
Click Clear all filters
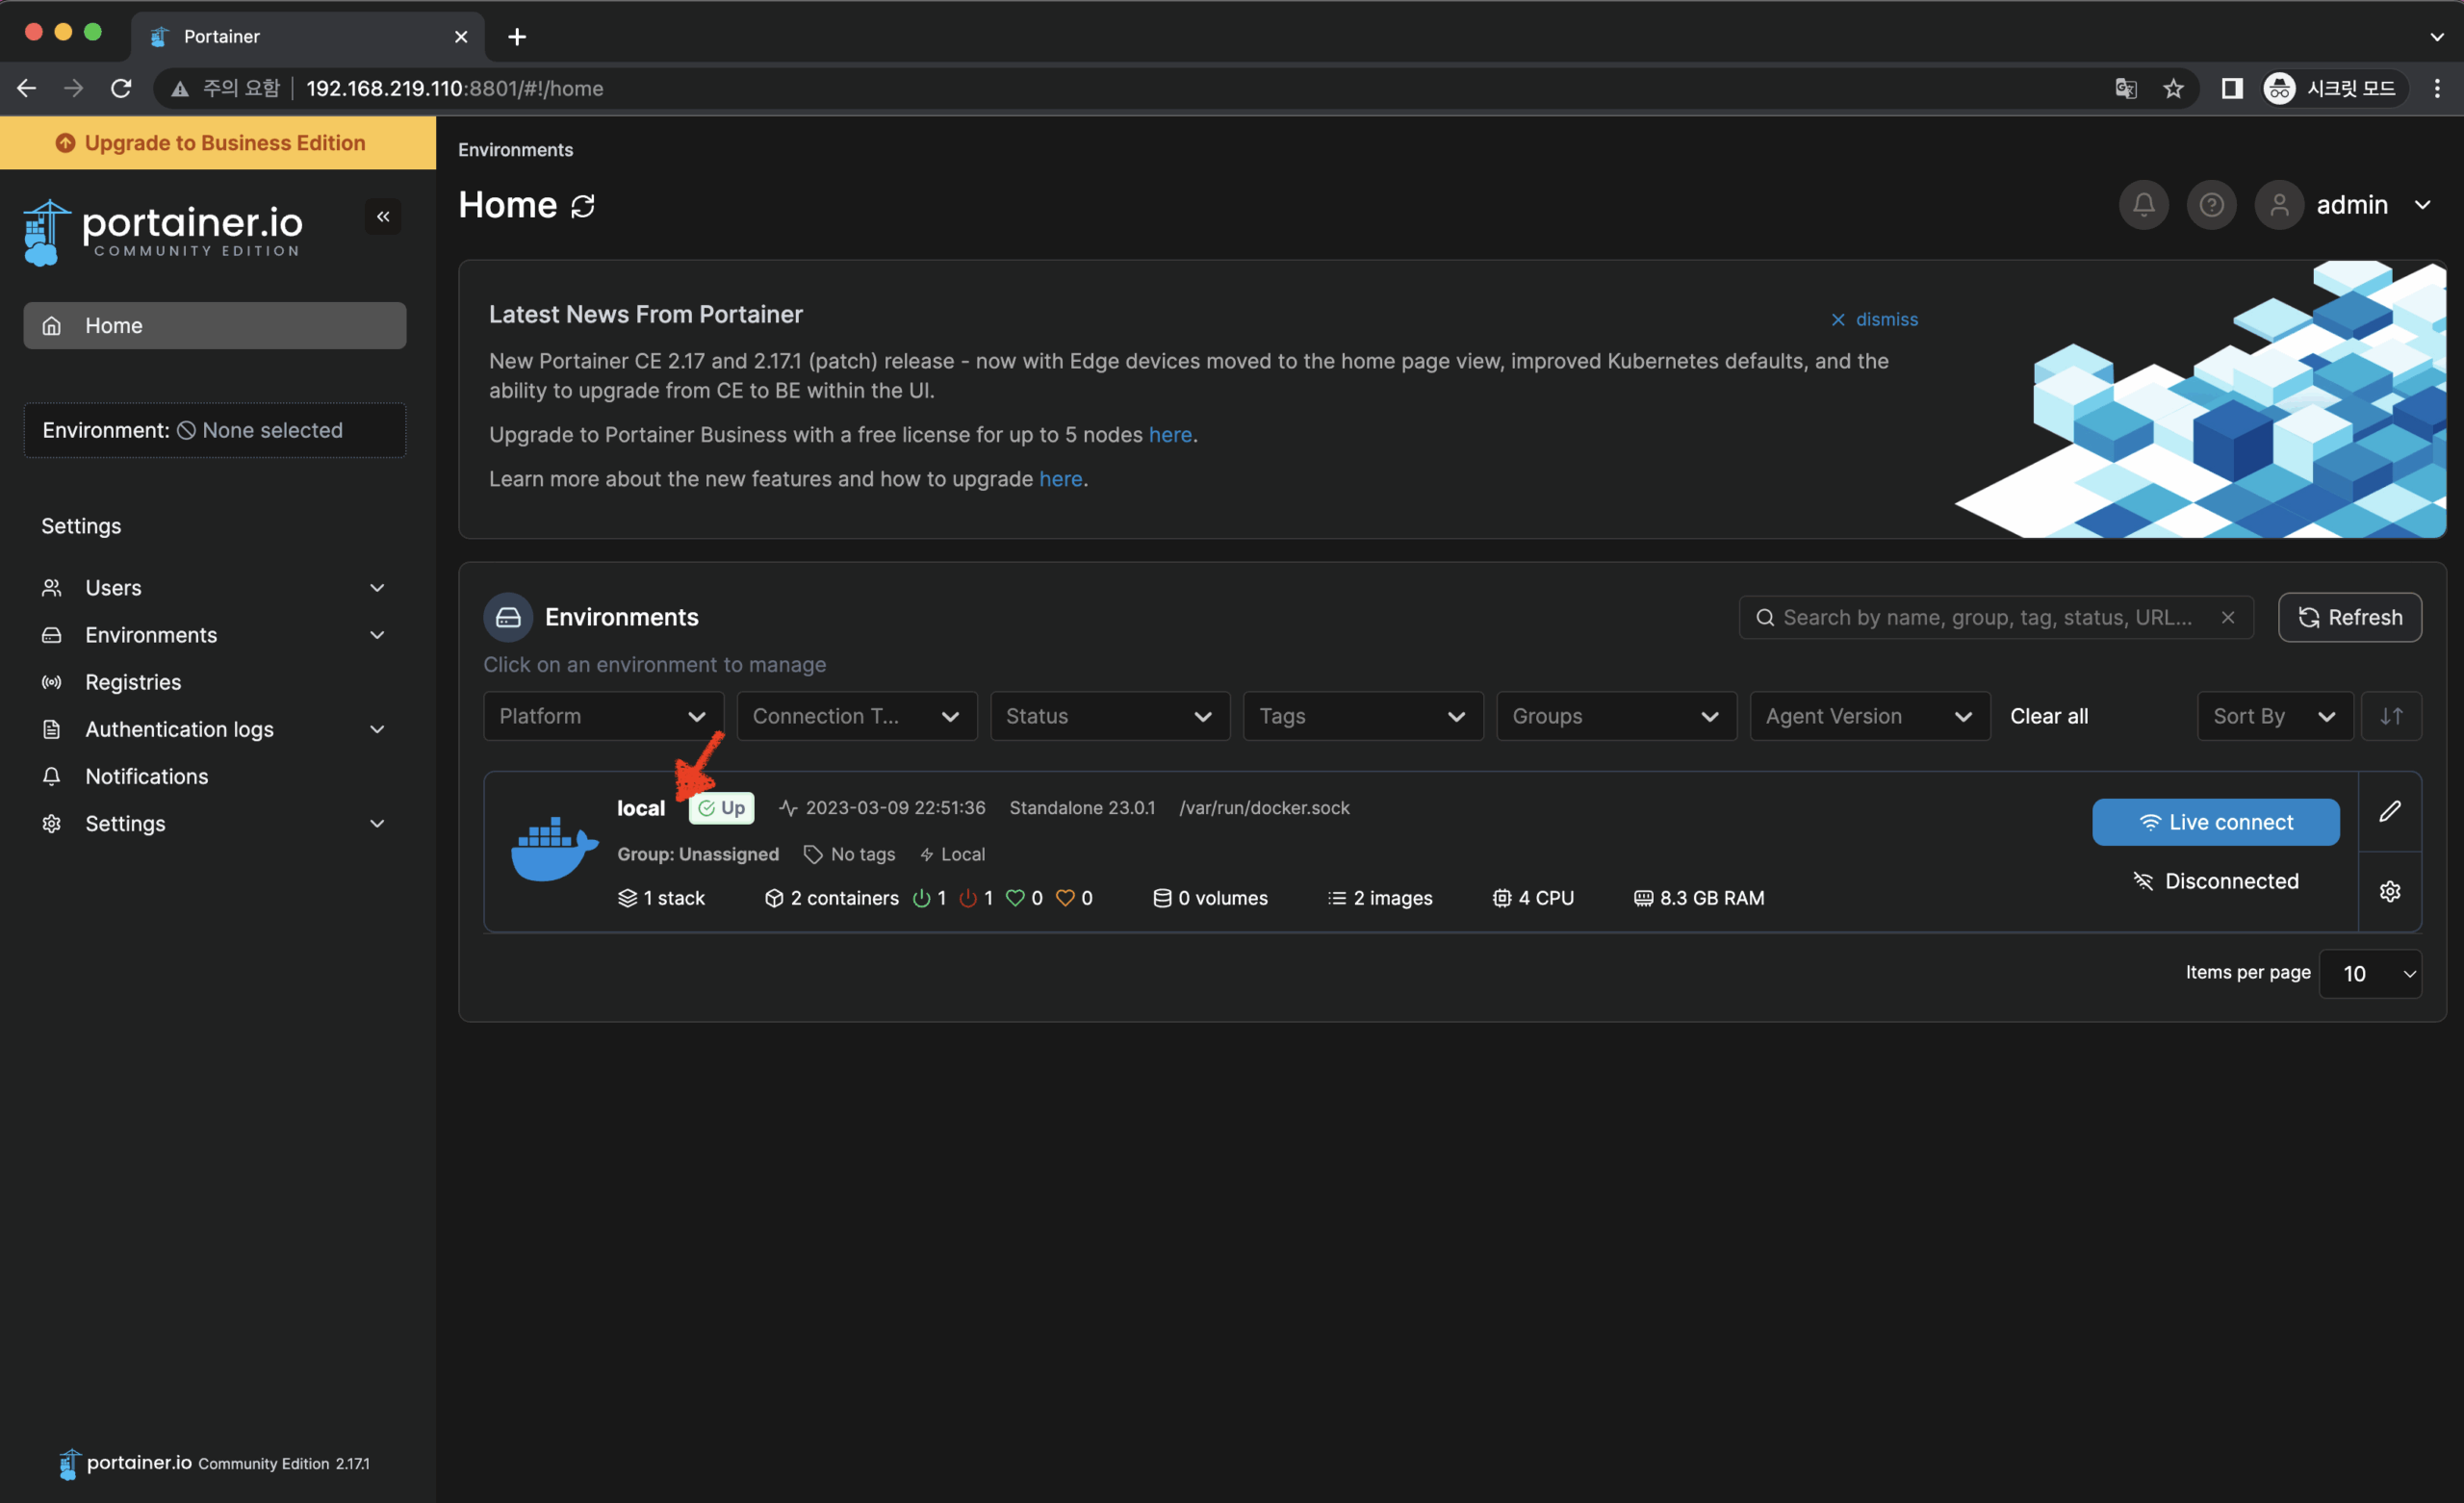[2048, 716]
